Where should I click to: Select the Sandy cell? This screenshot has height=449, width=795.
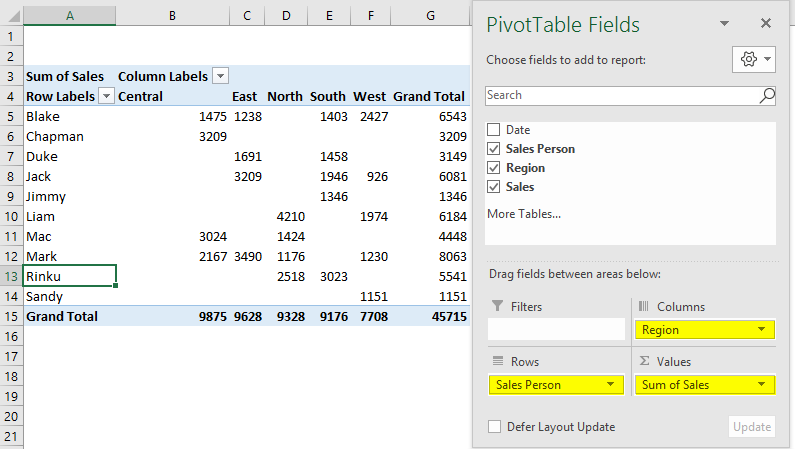point(69,296)
